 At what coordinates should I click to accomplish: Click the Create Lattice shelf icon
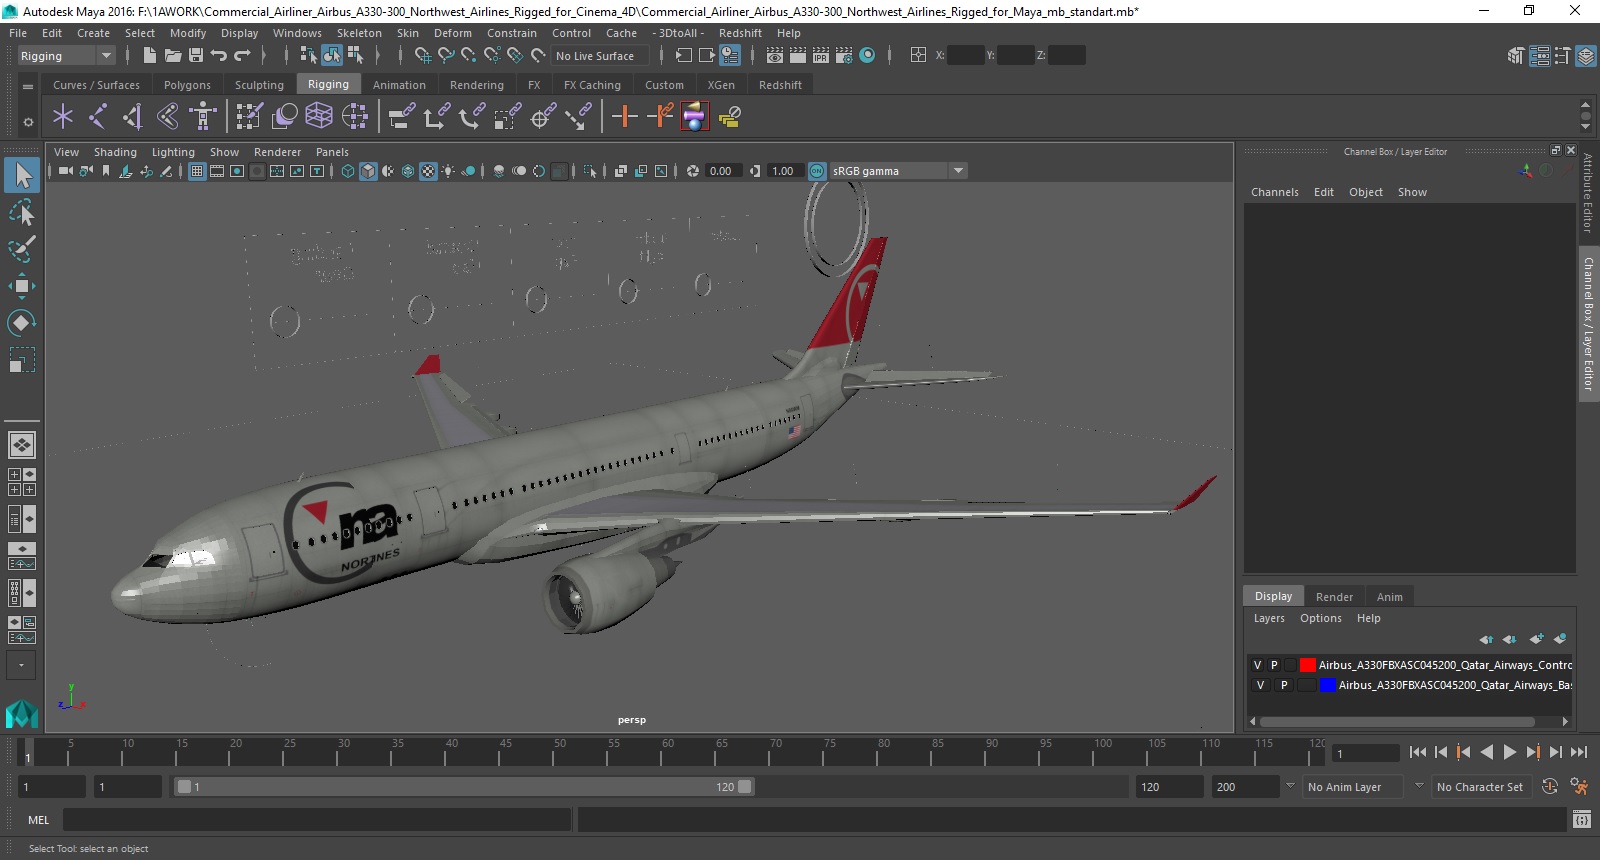[319, 117]
